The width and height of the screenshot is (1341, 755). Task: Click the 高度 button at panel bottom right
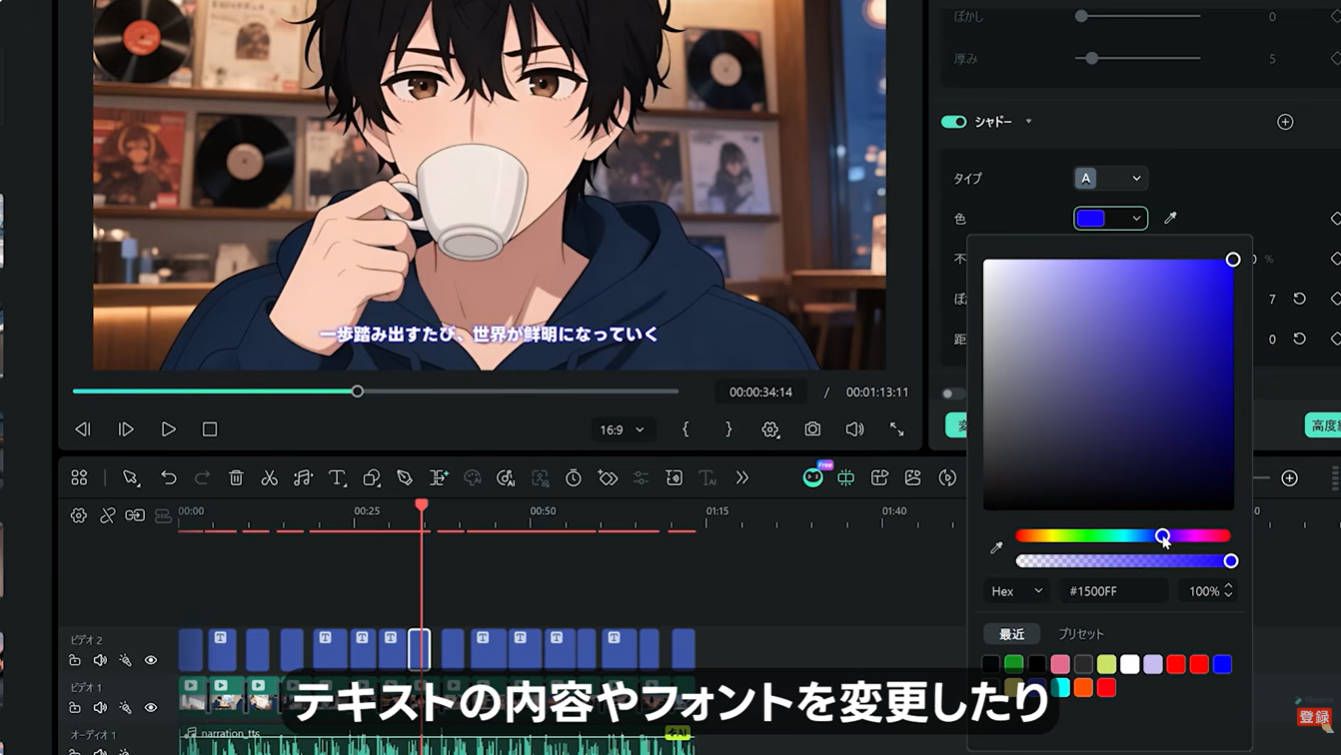click(x=1323, y=425)
